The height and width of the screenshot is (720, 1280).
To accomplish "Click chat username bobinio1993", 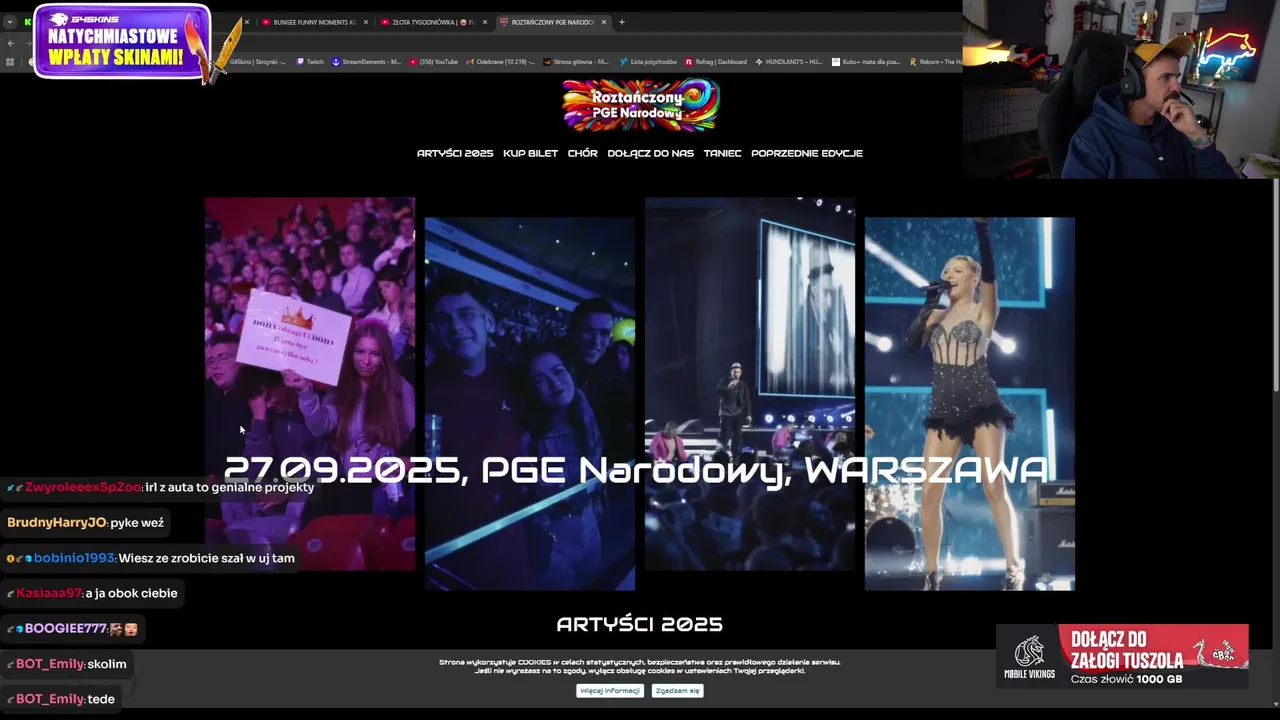I will (75, 558).
